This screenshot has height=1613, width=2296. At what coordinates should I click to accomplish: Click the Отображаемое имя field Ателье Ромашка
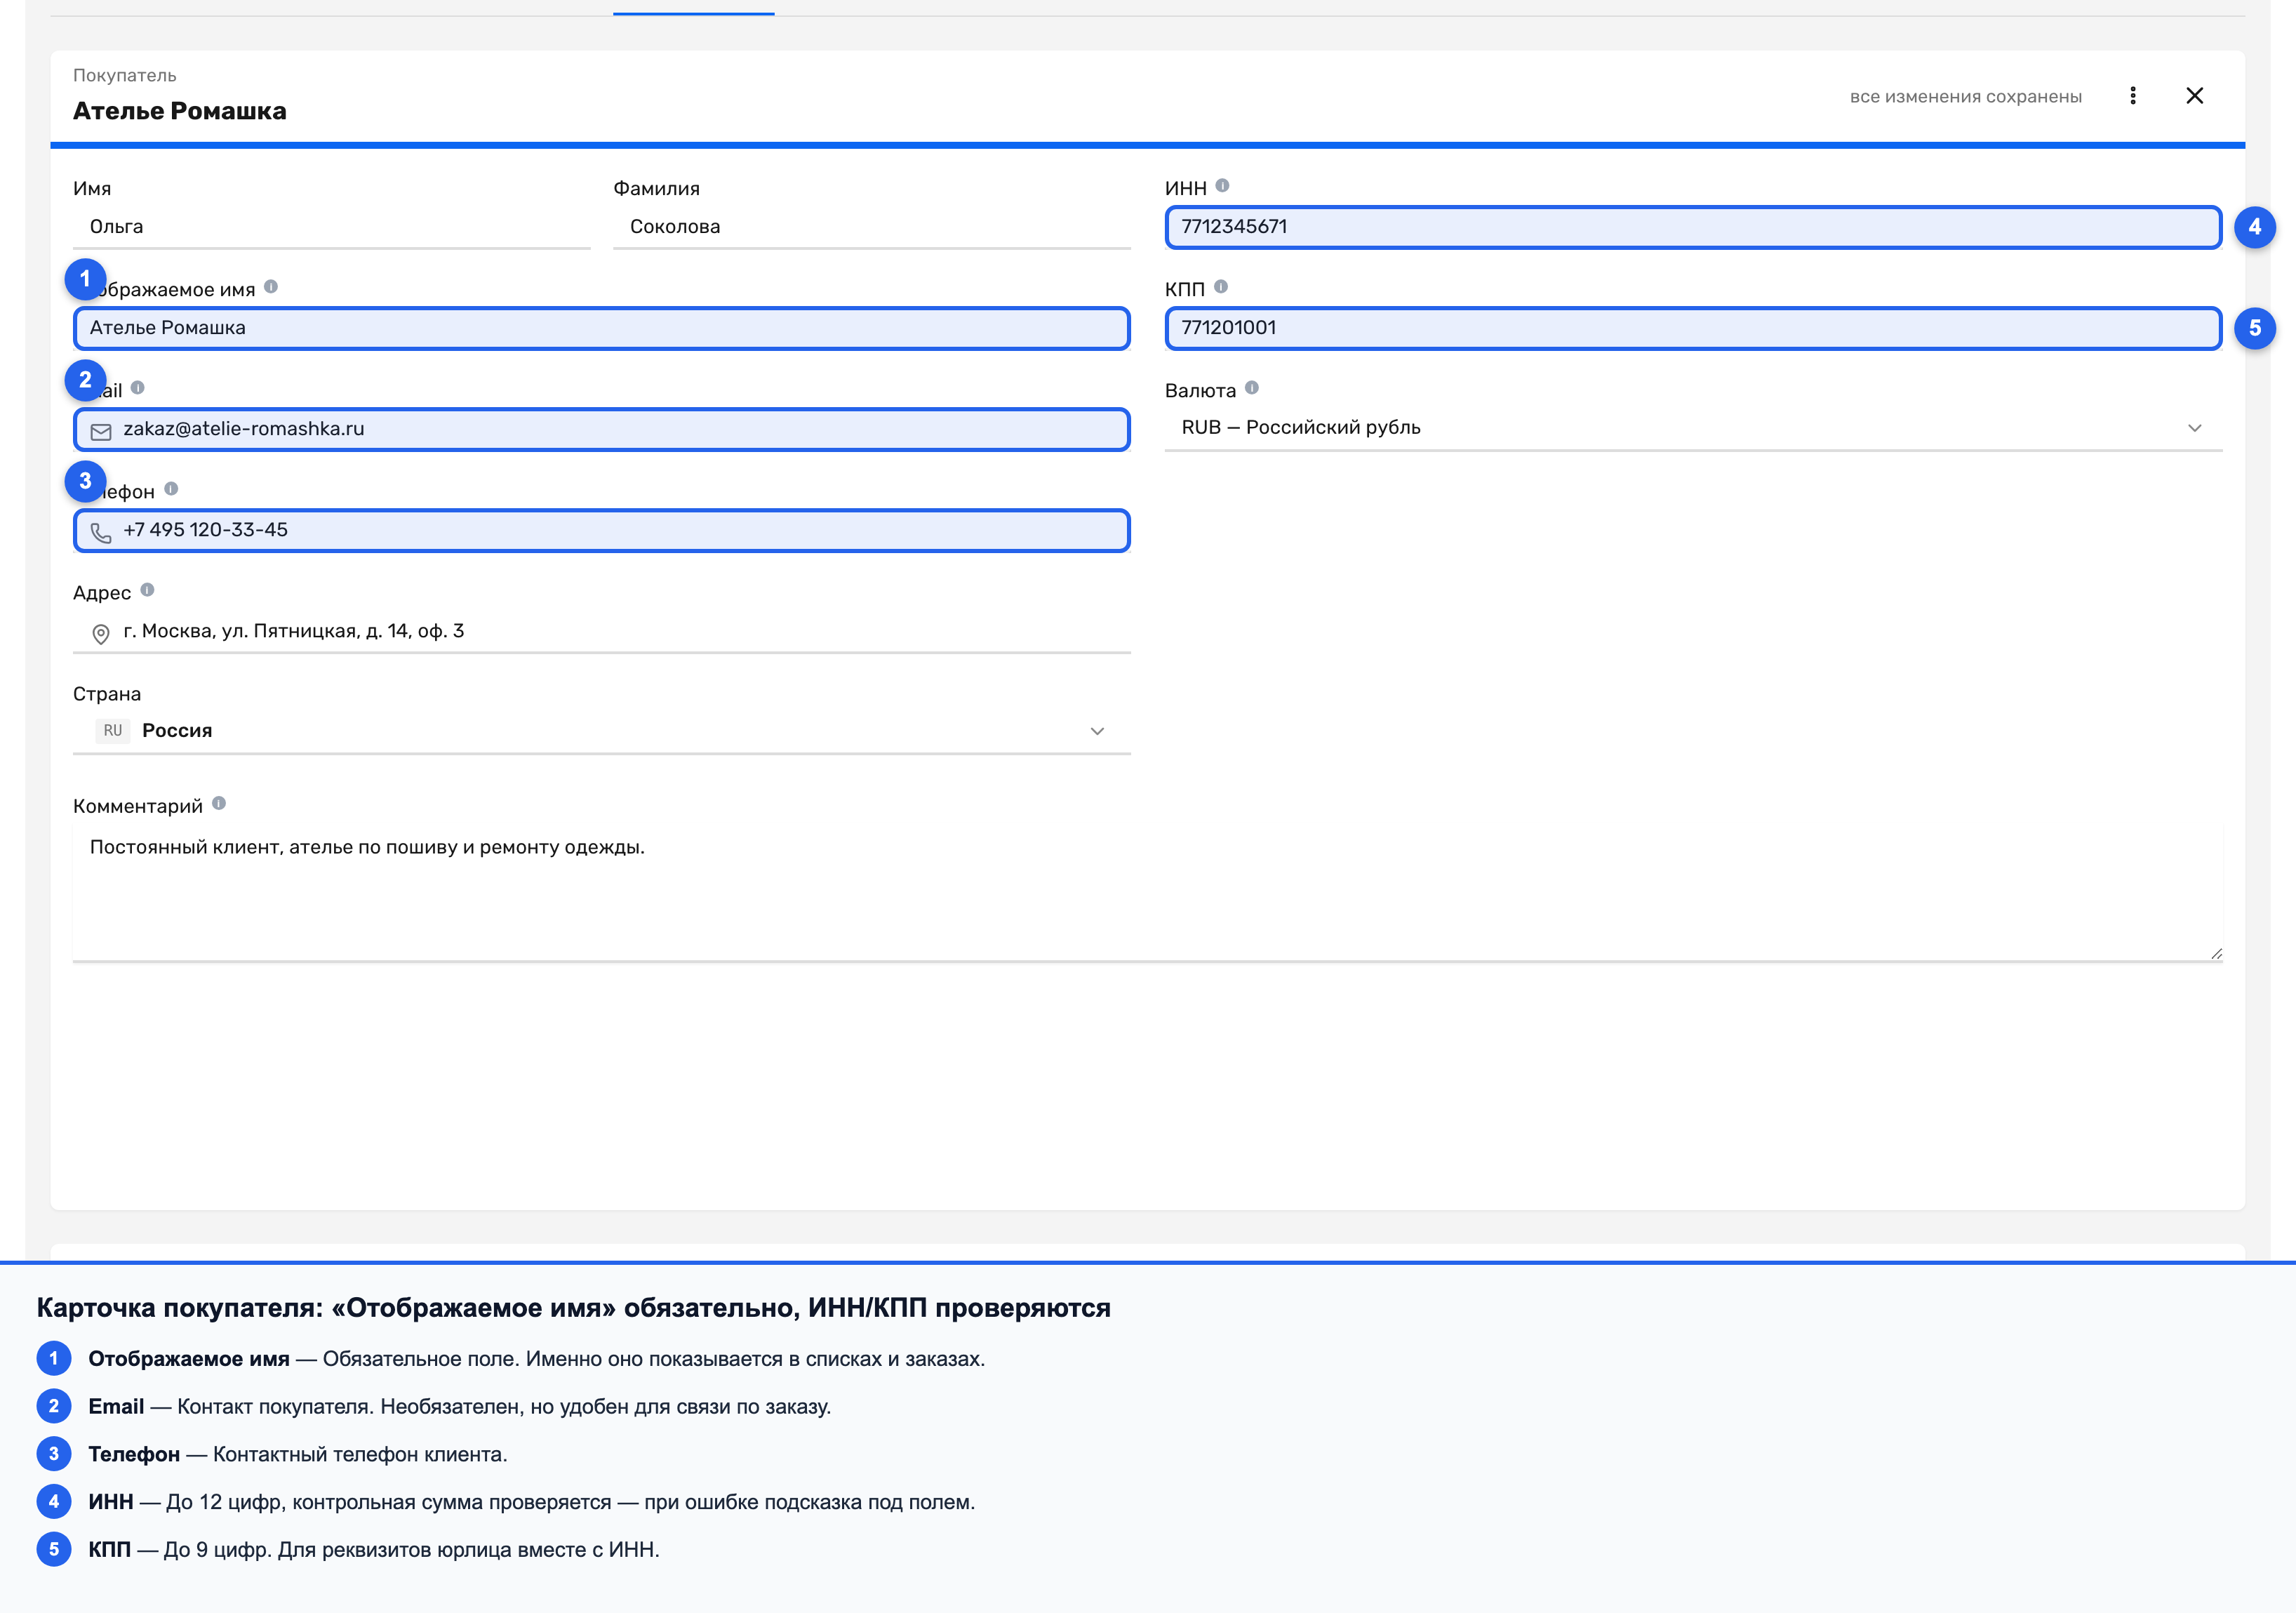tap(601, 328)
